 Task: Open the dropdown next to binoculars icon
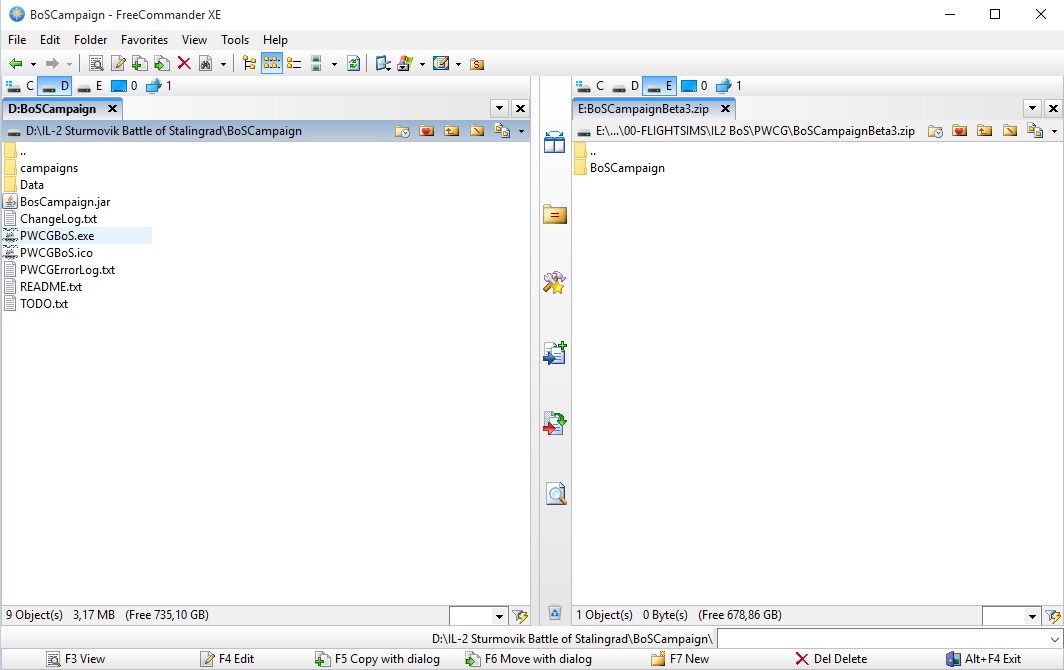click(x=223, y=64)
